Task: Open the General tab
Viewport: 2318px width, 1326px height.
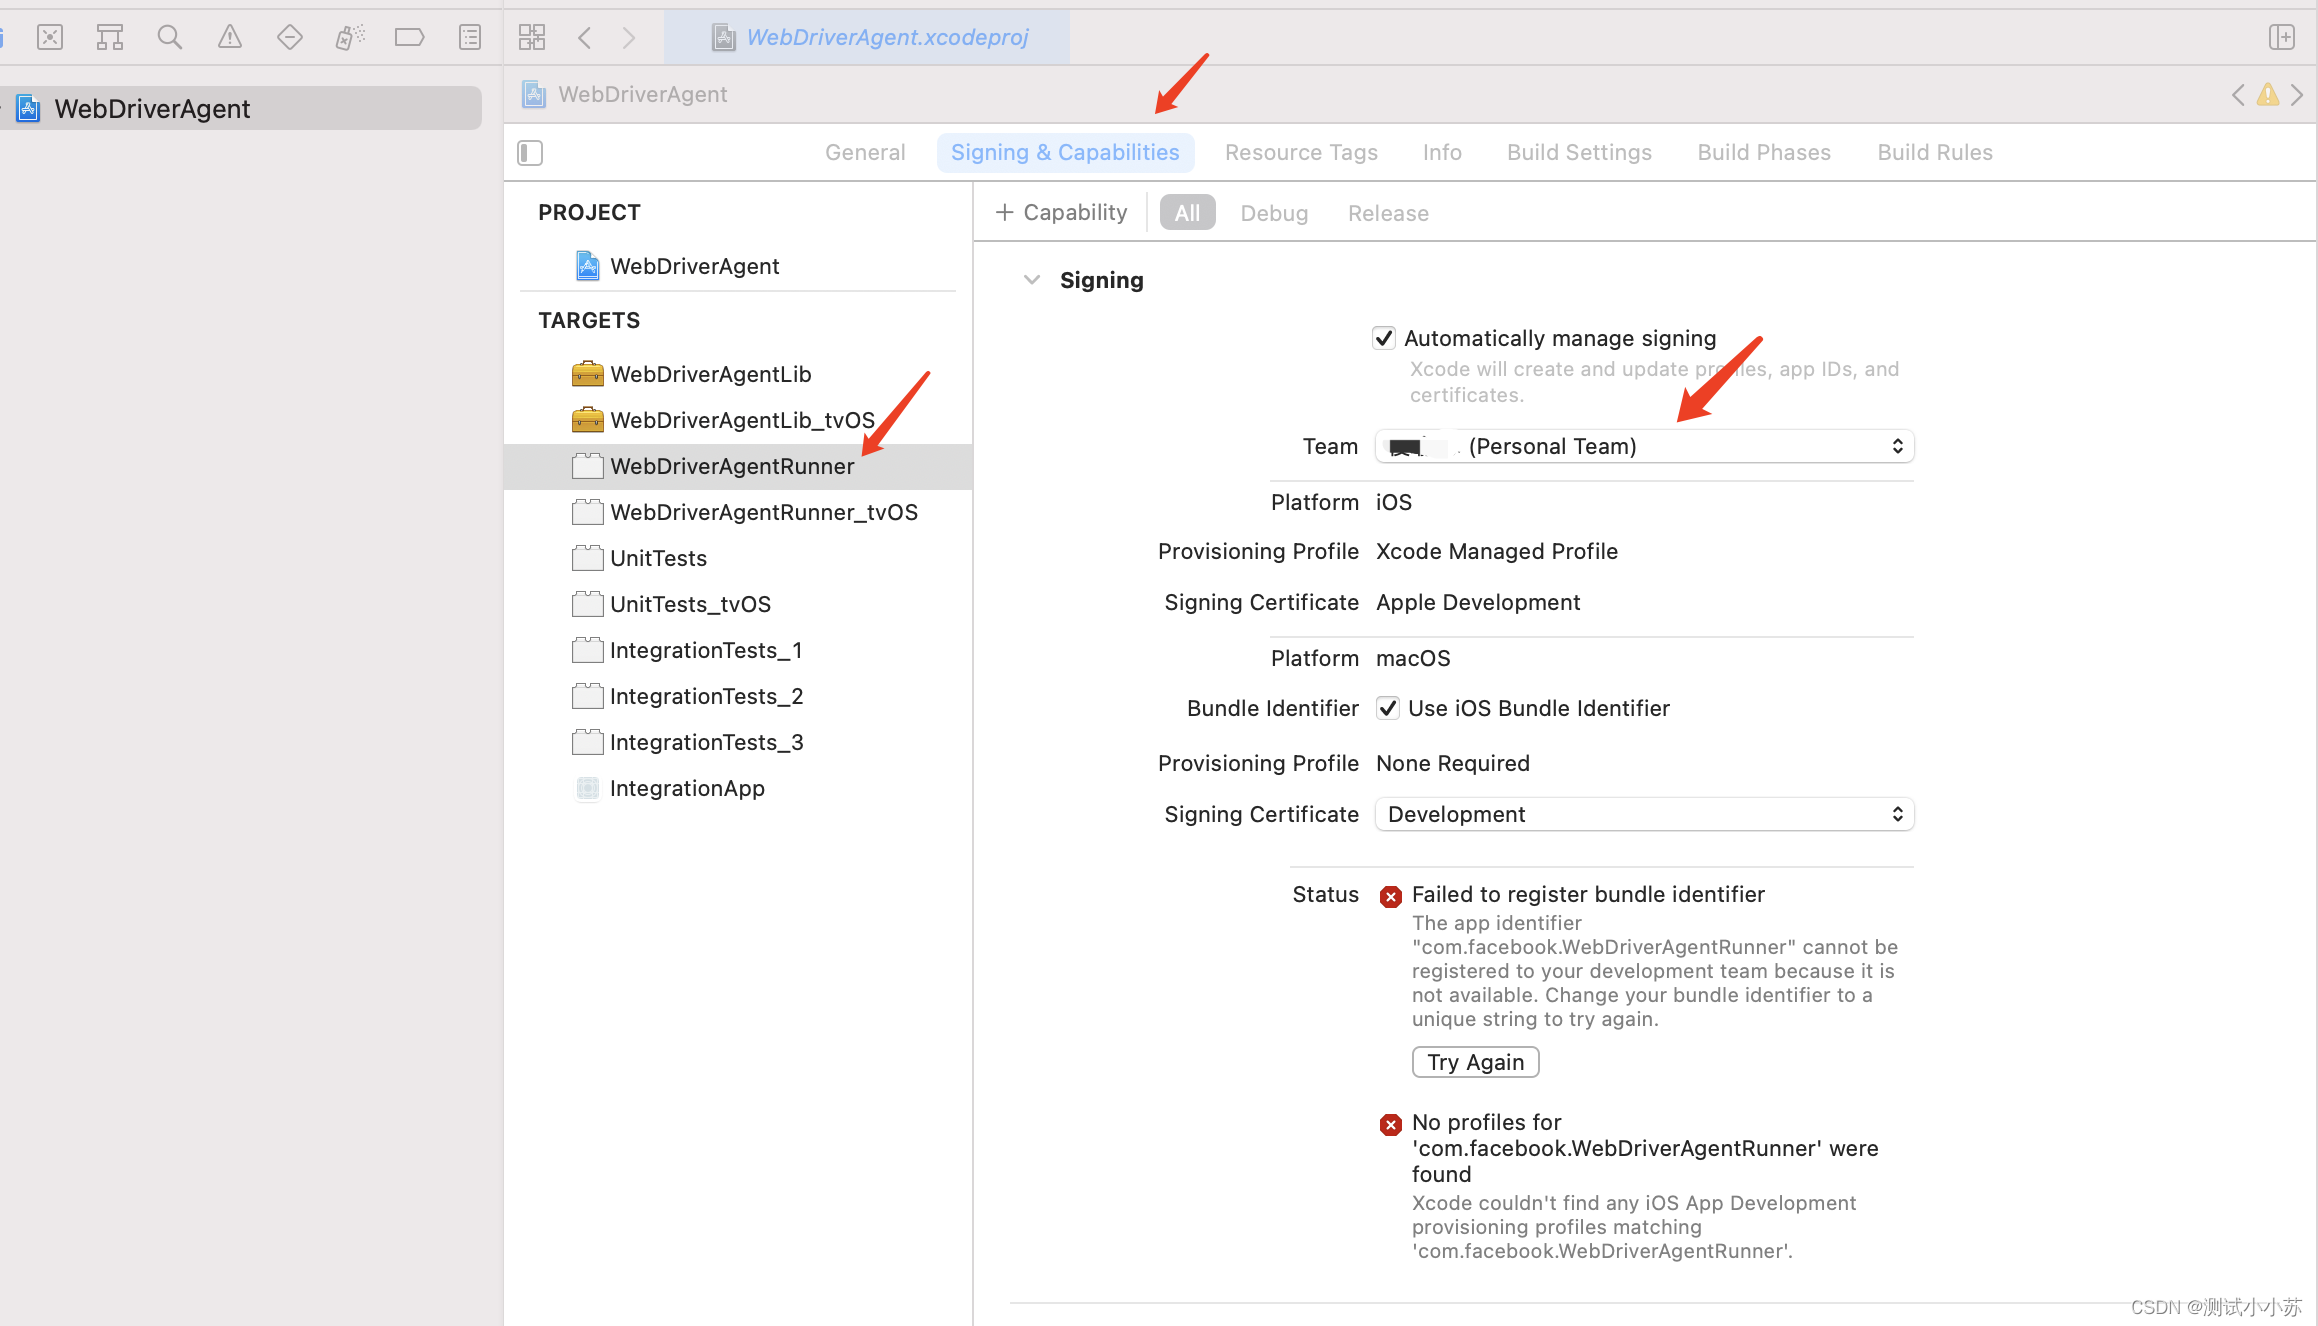Action: 864,152
